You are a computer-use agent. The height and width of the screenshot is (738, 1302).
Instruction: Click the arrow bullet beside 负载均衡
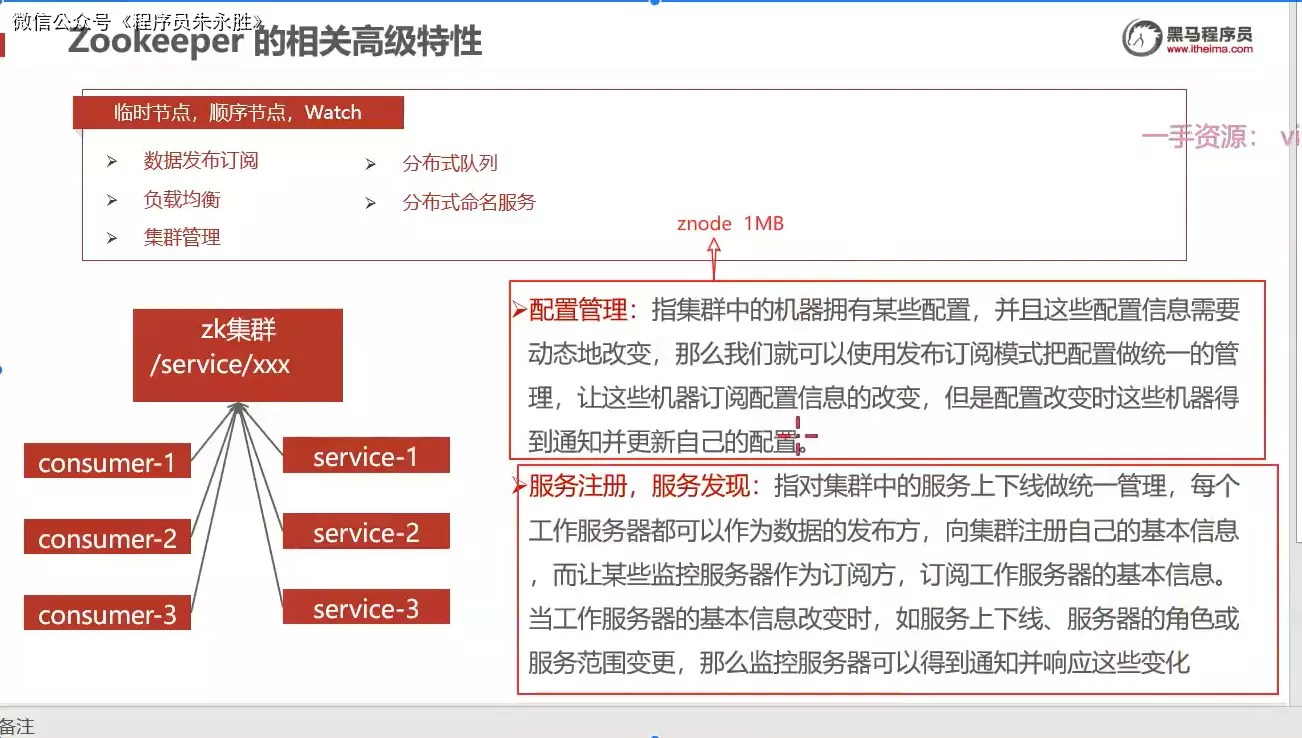point(112,200)
